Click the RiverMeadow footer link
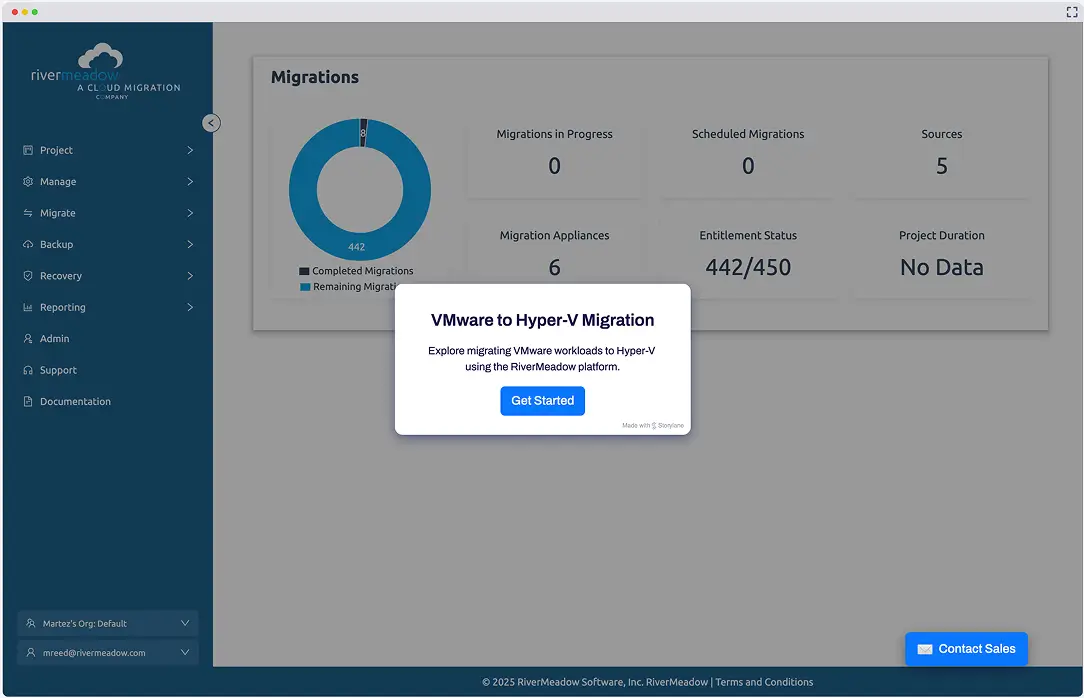Screen dimensions: 1084x698 point(677,682)
